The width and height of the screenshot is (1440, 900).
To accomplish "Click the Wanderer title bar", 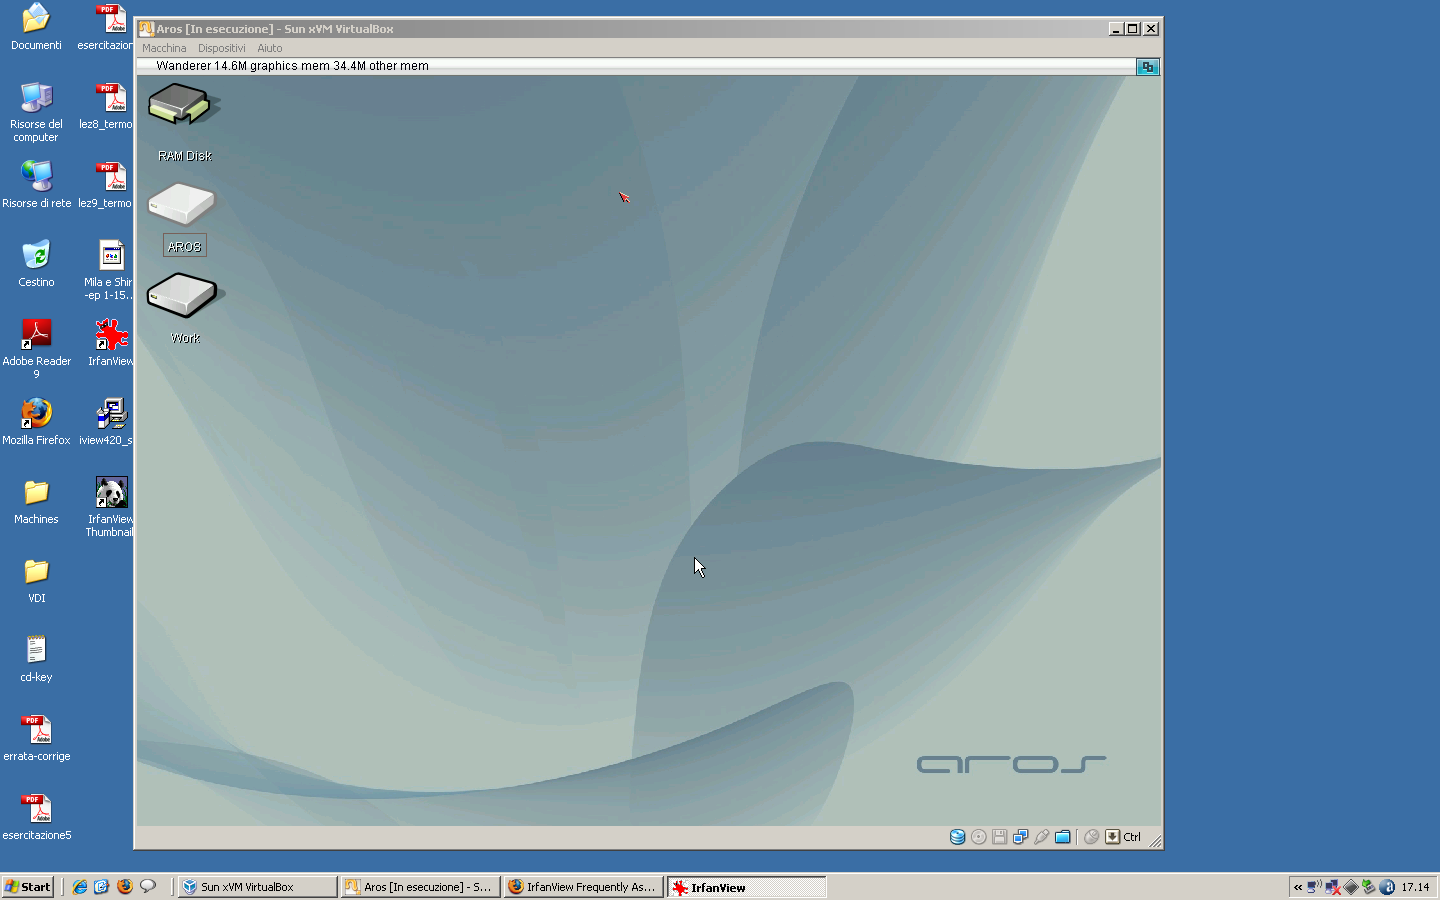I will tap(640, 66).
